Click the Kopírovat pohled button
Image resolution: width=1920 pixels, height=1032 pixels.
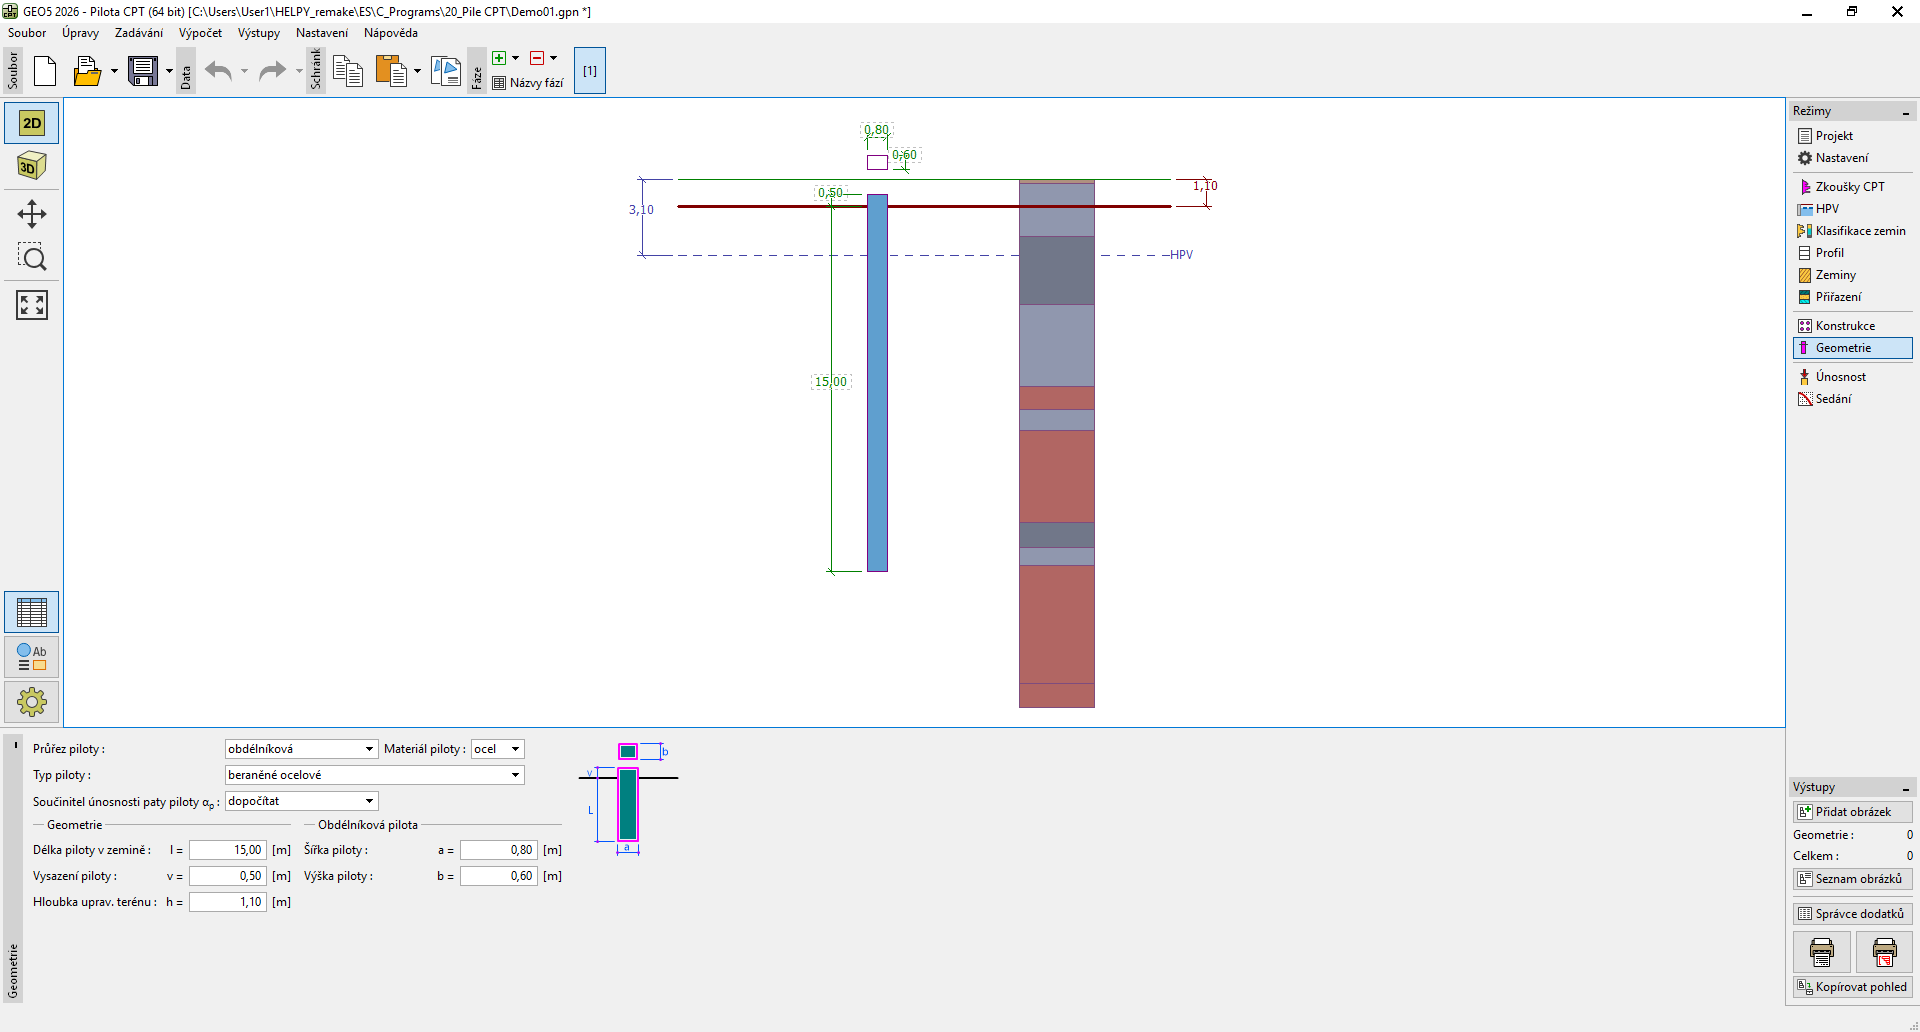(x=1852, y=987)
